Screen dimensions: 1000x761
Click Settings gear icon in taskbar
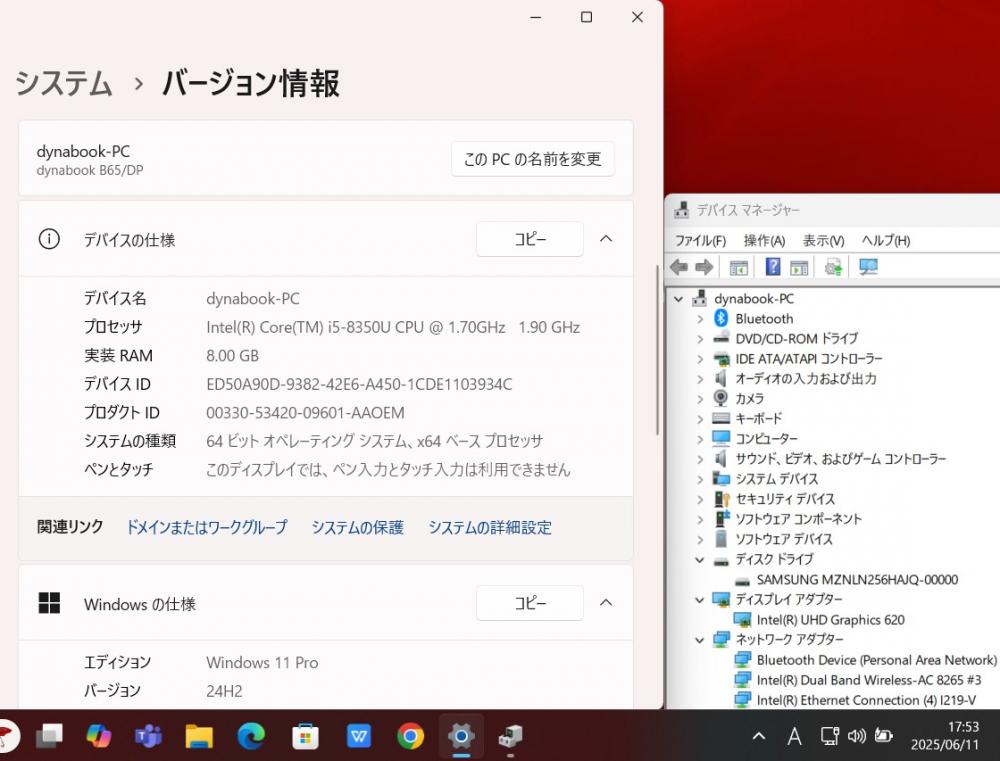pos(461,736)
